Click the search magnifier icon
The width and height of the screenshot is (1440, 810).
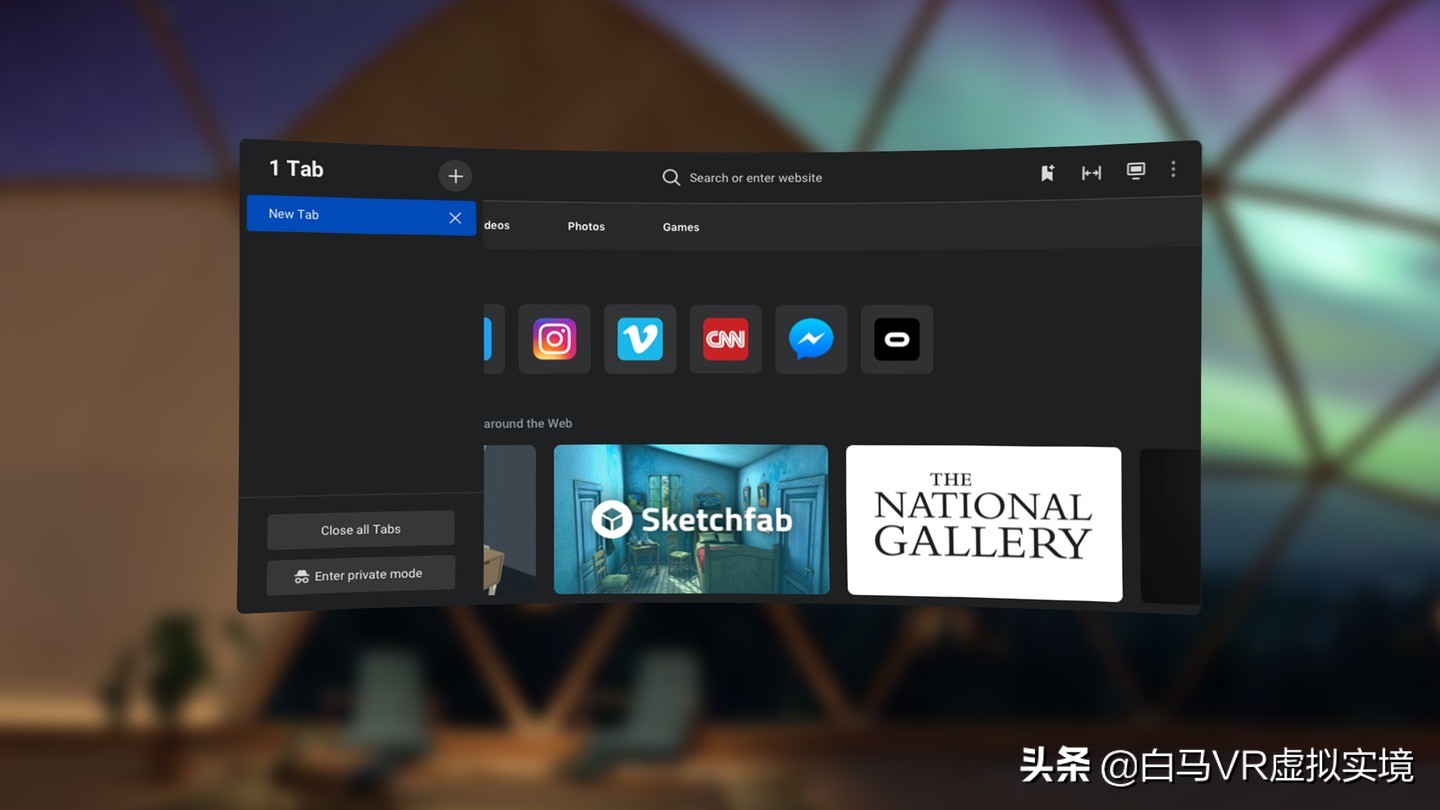670,177
